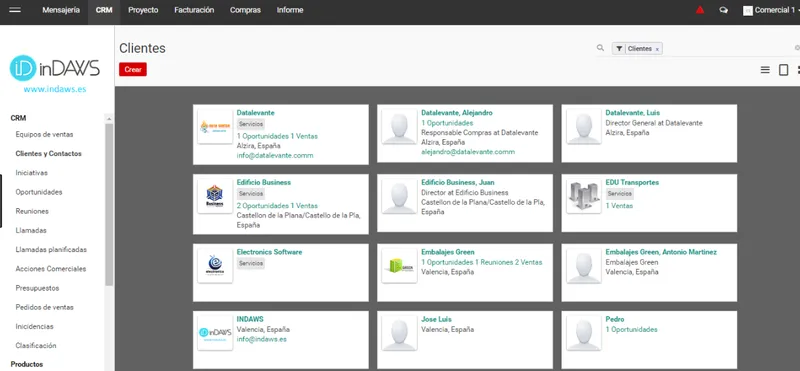The height and width of the screenshot is (371, 800).
Task: Switch to the tablet-style view icon
Action: 784,70
